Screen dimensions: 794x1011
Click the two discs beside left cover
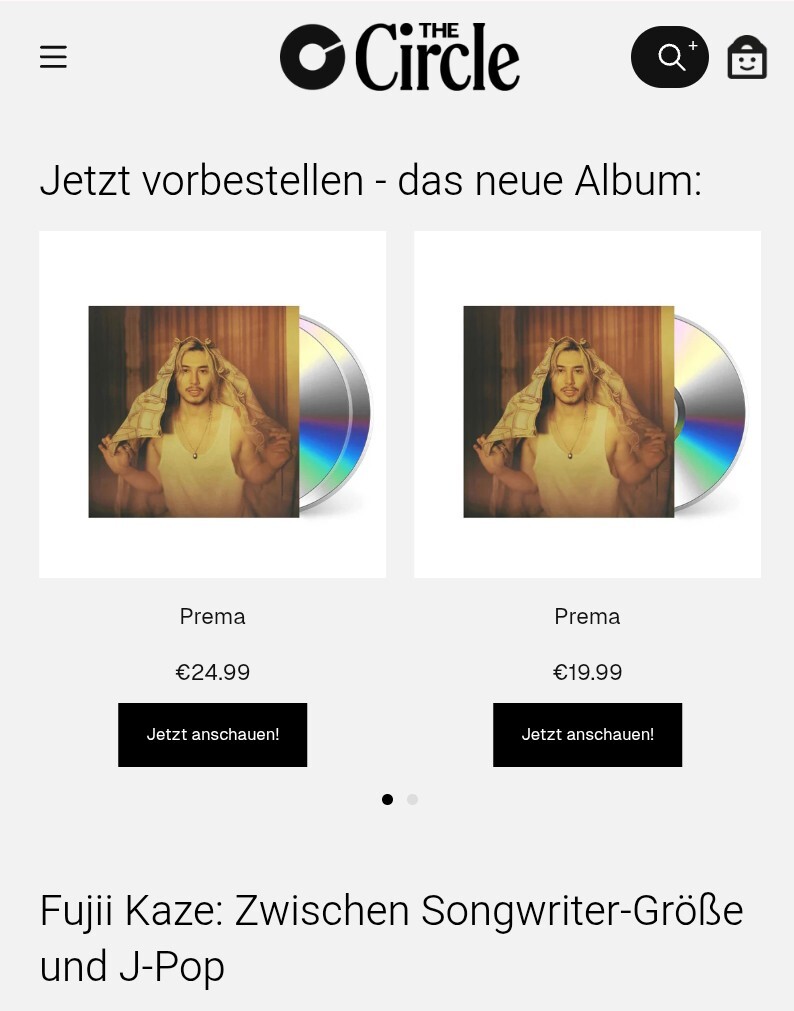click(x=335, y=413)
